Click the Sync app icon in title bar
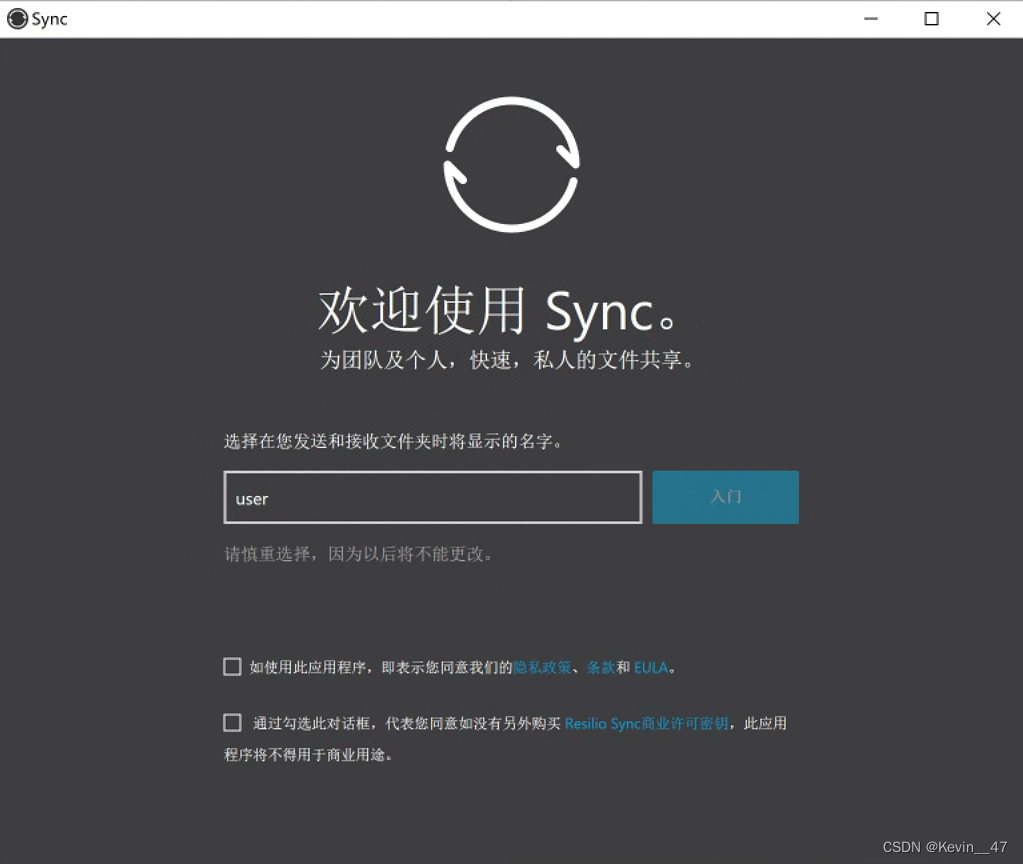The width and height of the screenshot is (1023, 864). pyautogui.click(x=17, y=19)
